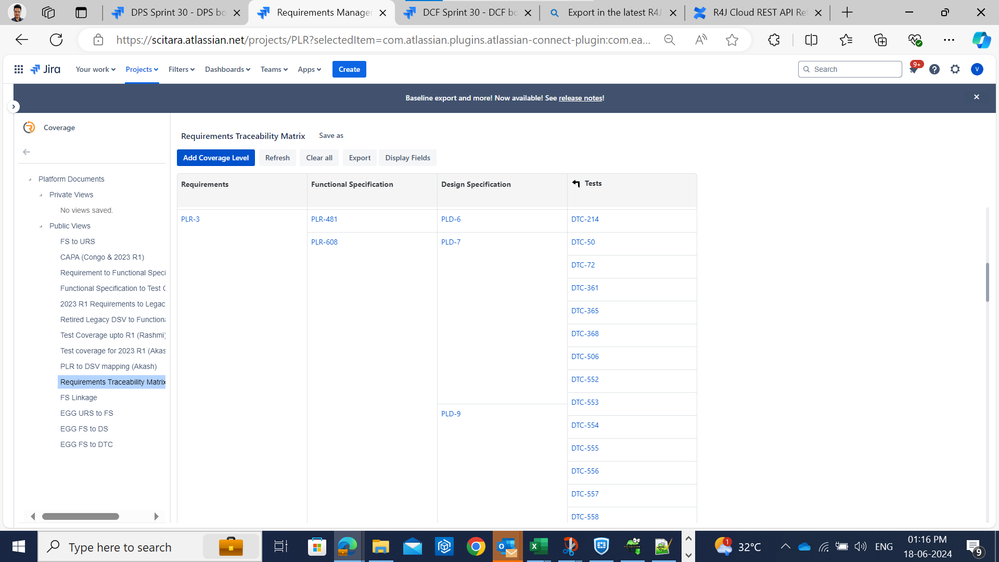Open Excel from the taskbar
The image size is (999, 562).
coord(538,547)
